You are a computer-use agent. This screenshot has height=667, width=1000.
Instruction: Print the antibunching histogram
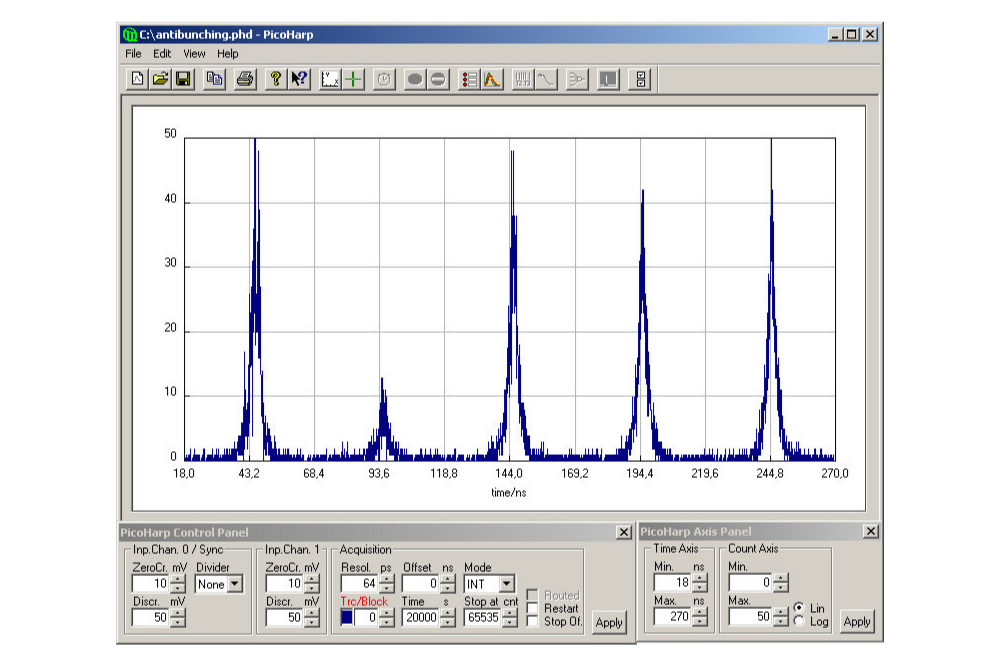242,80
